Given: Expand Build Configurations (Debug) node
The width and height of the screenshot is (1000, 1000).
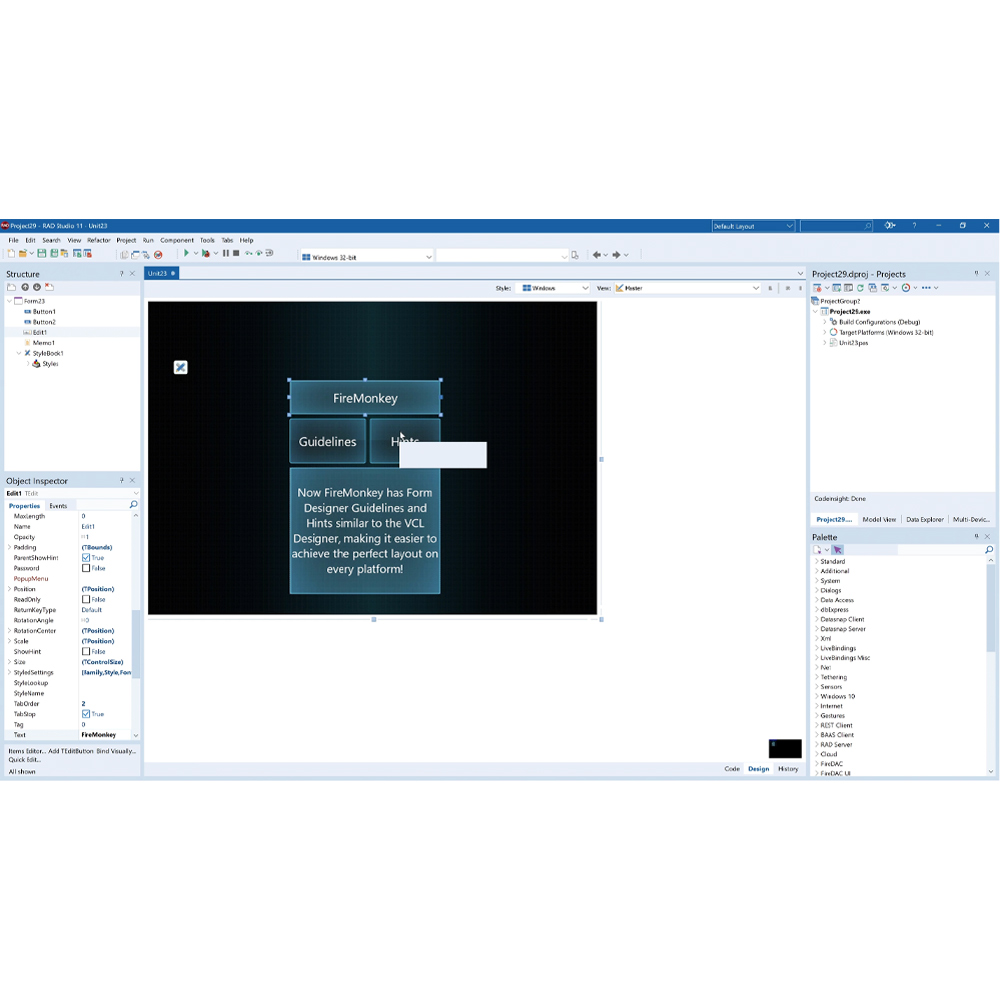Looking at the screenshot, I should click(825, 322).
